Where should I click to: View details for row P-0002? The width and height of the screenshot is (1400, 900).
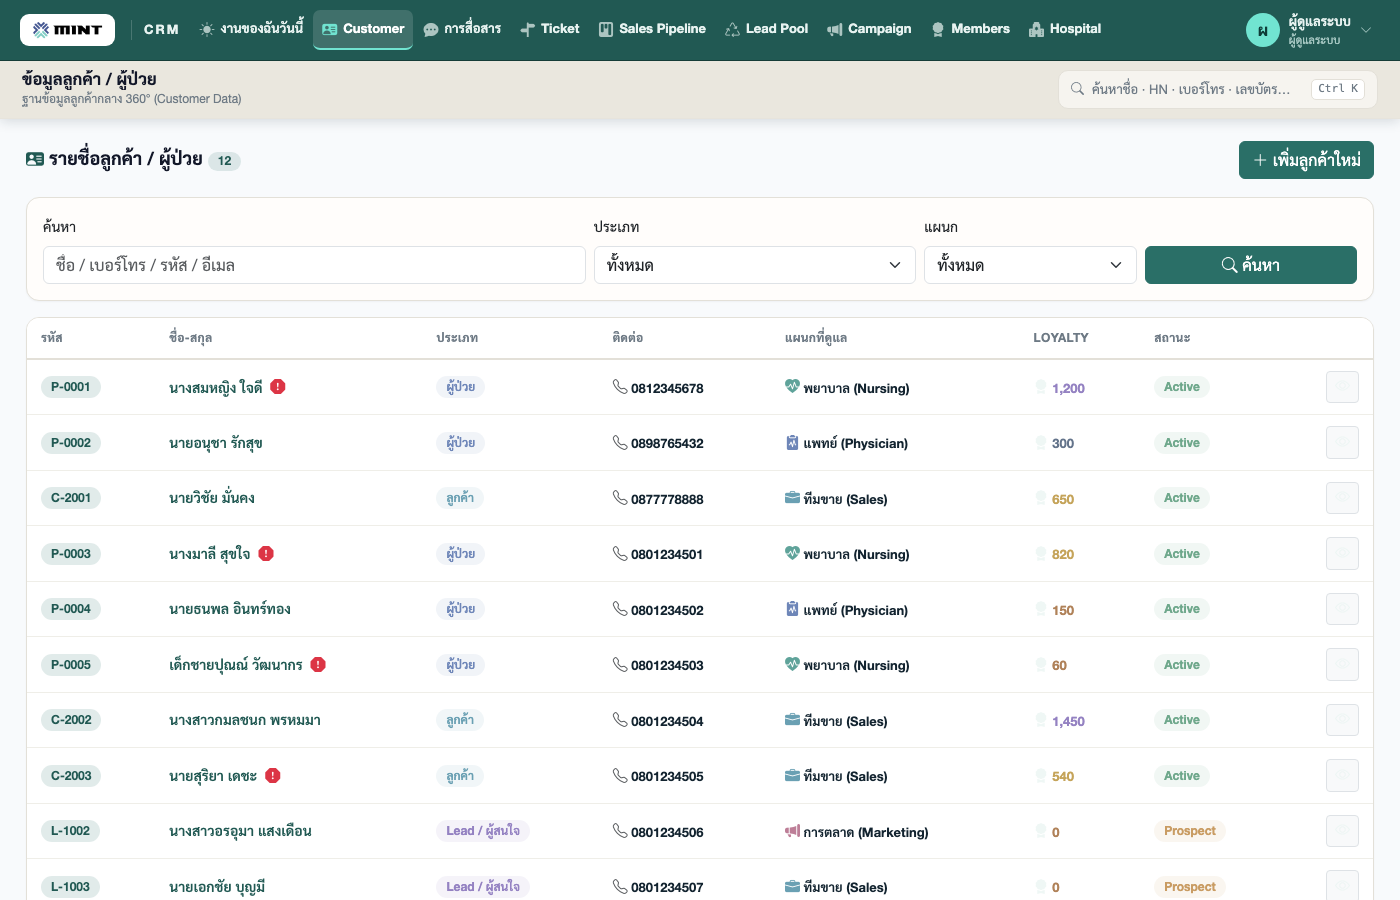pyautogui.click(x=1342, y=443)
